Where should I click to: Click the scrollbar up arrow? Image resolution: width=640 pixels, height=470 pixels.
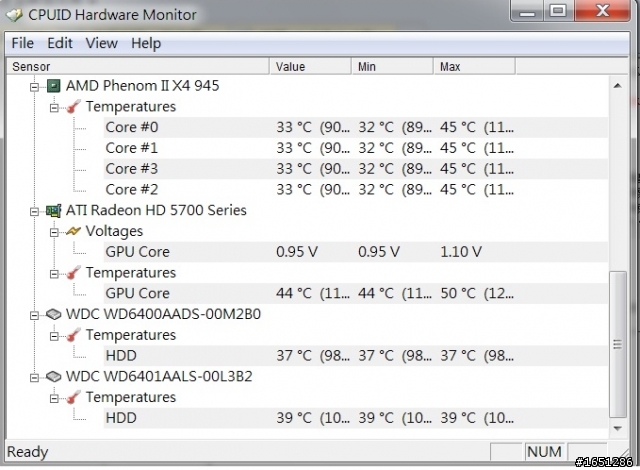[618, 86]
